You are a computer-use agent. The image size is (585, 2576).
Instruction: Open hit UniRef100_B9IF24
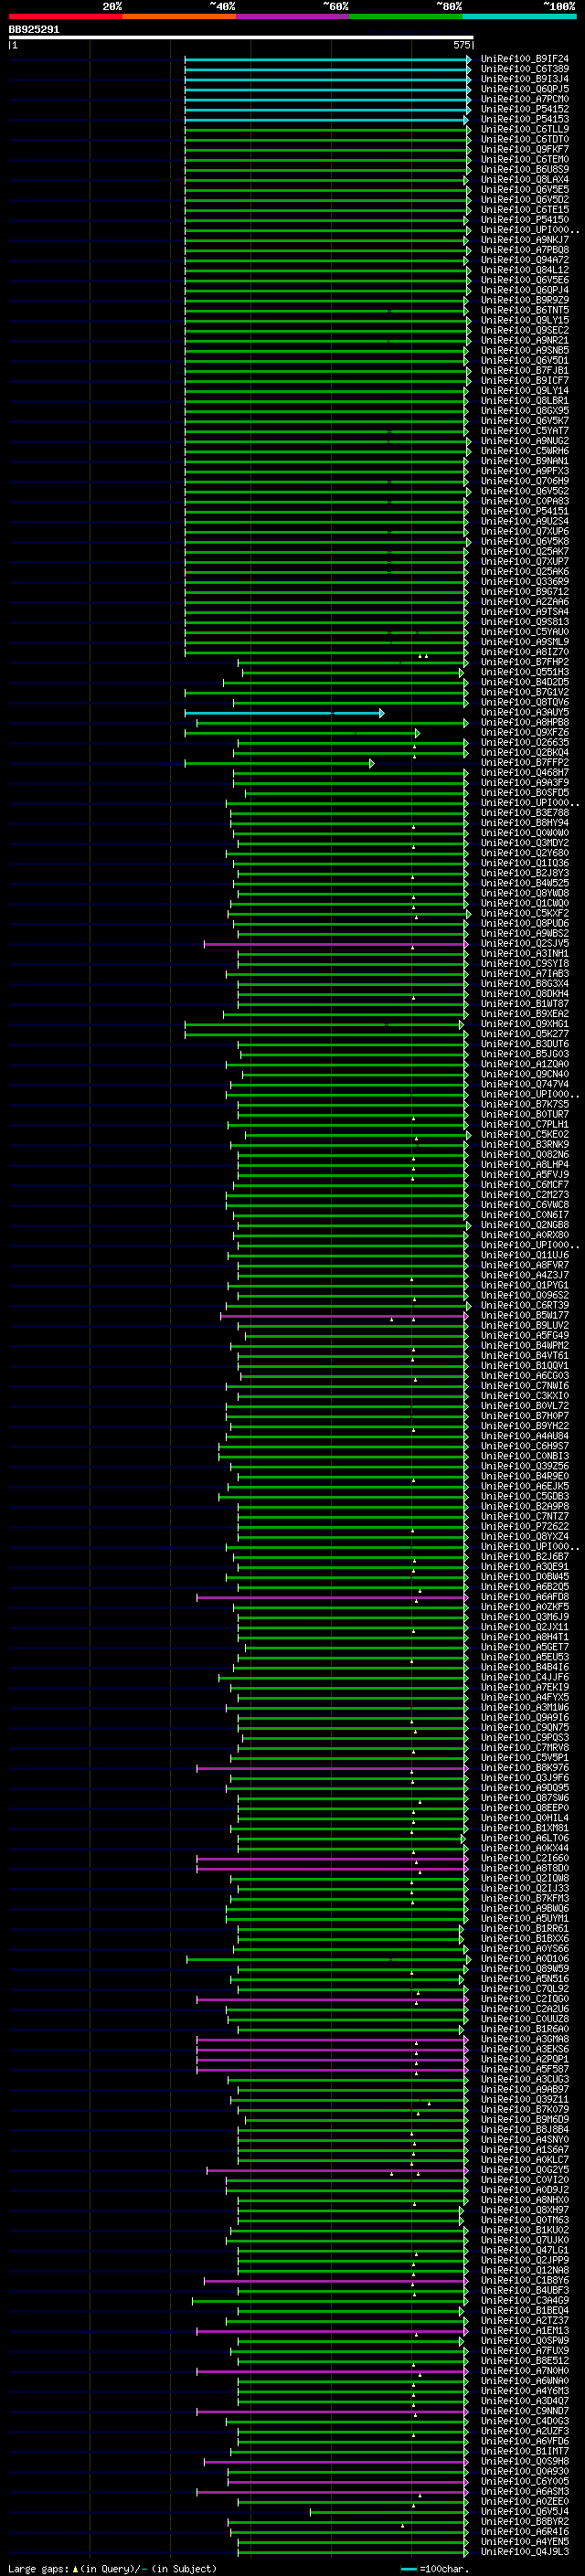(525, 59)
